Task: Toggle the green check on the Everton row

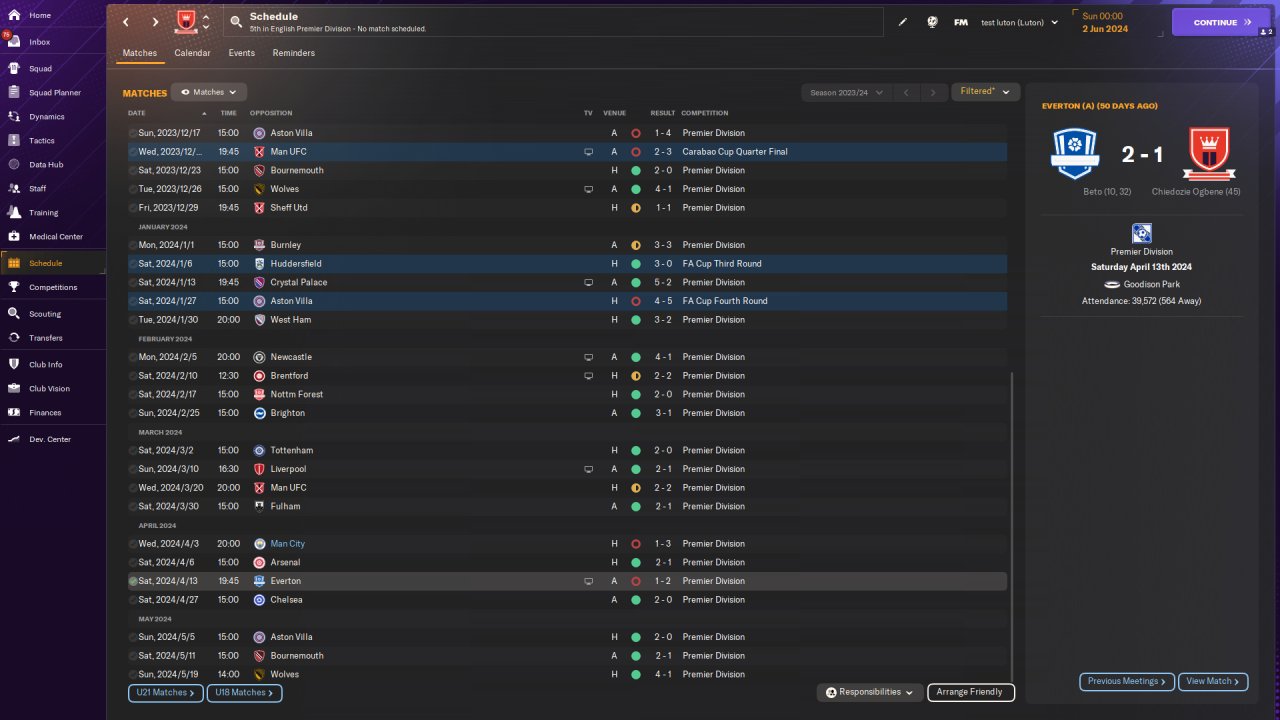Action: [x=133, y=581]
